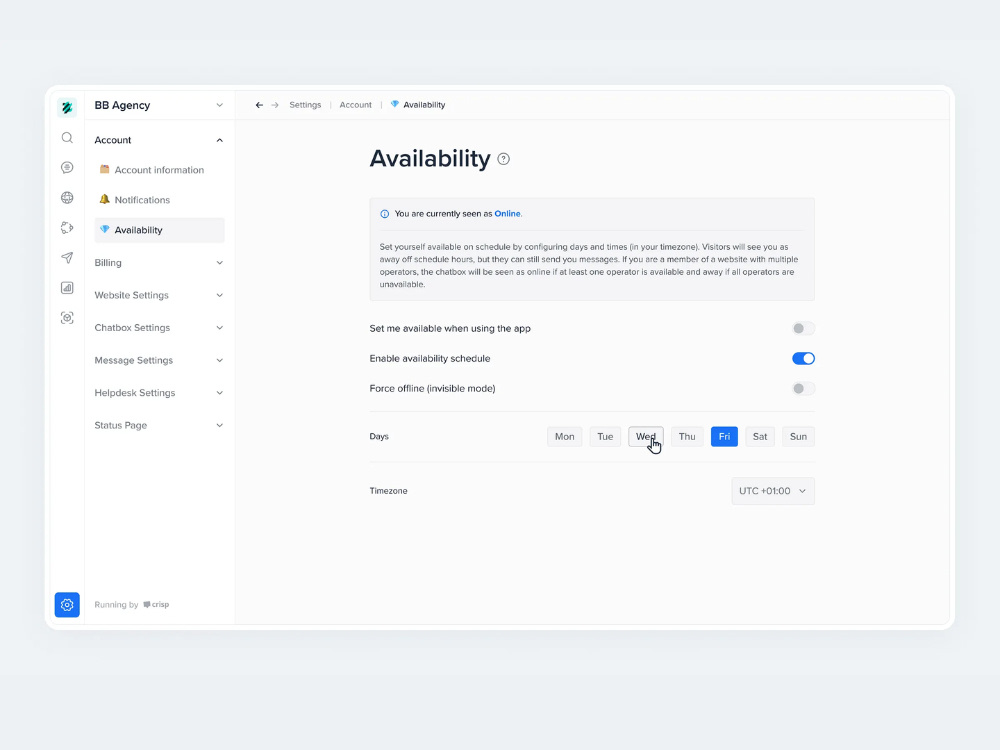Viewport: 1000px width, 750px height.
Task: Select Tue day button
Action: pos(605,437)
